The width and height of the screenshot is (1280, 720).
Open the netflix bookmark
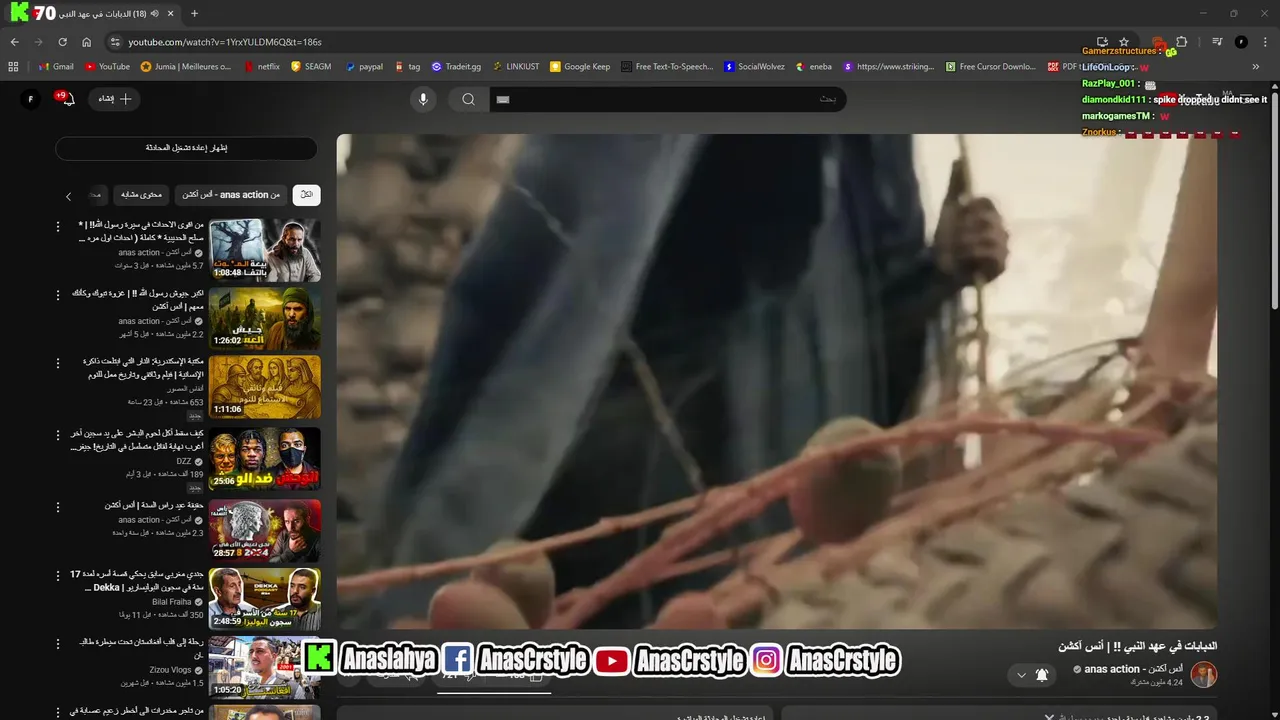point(260,67)
